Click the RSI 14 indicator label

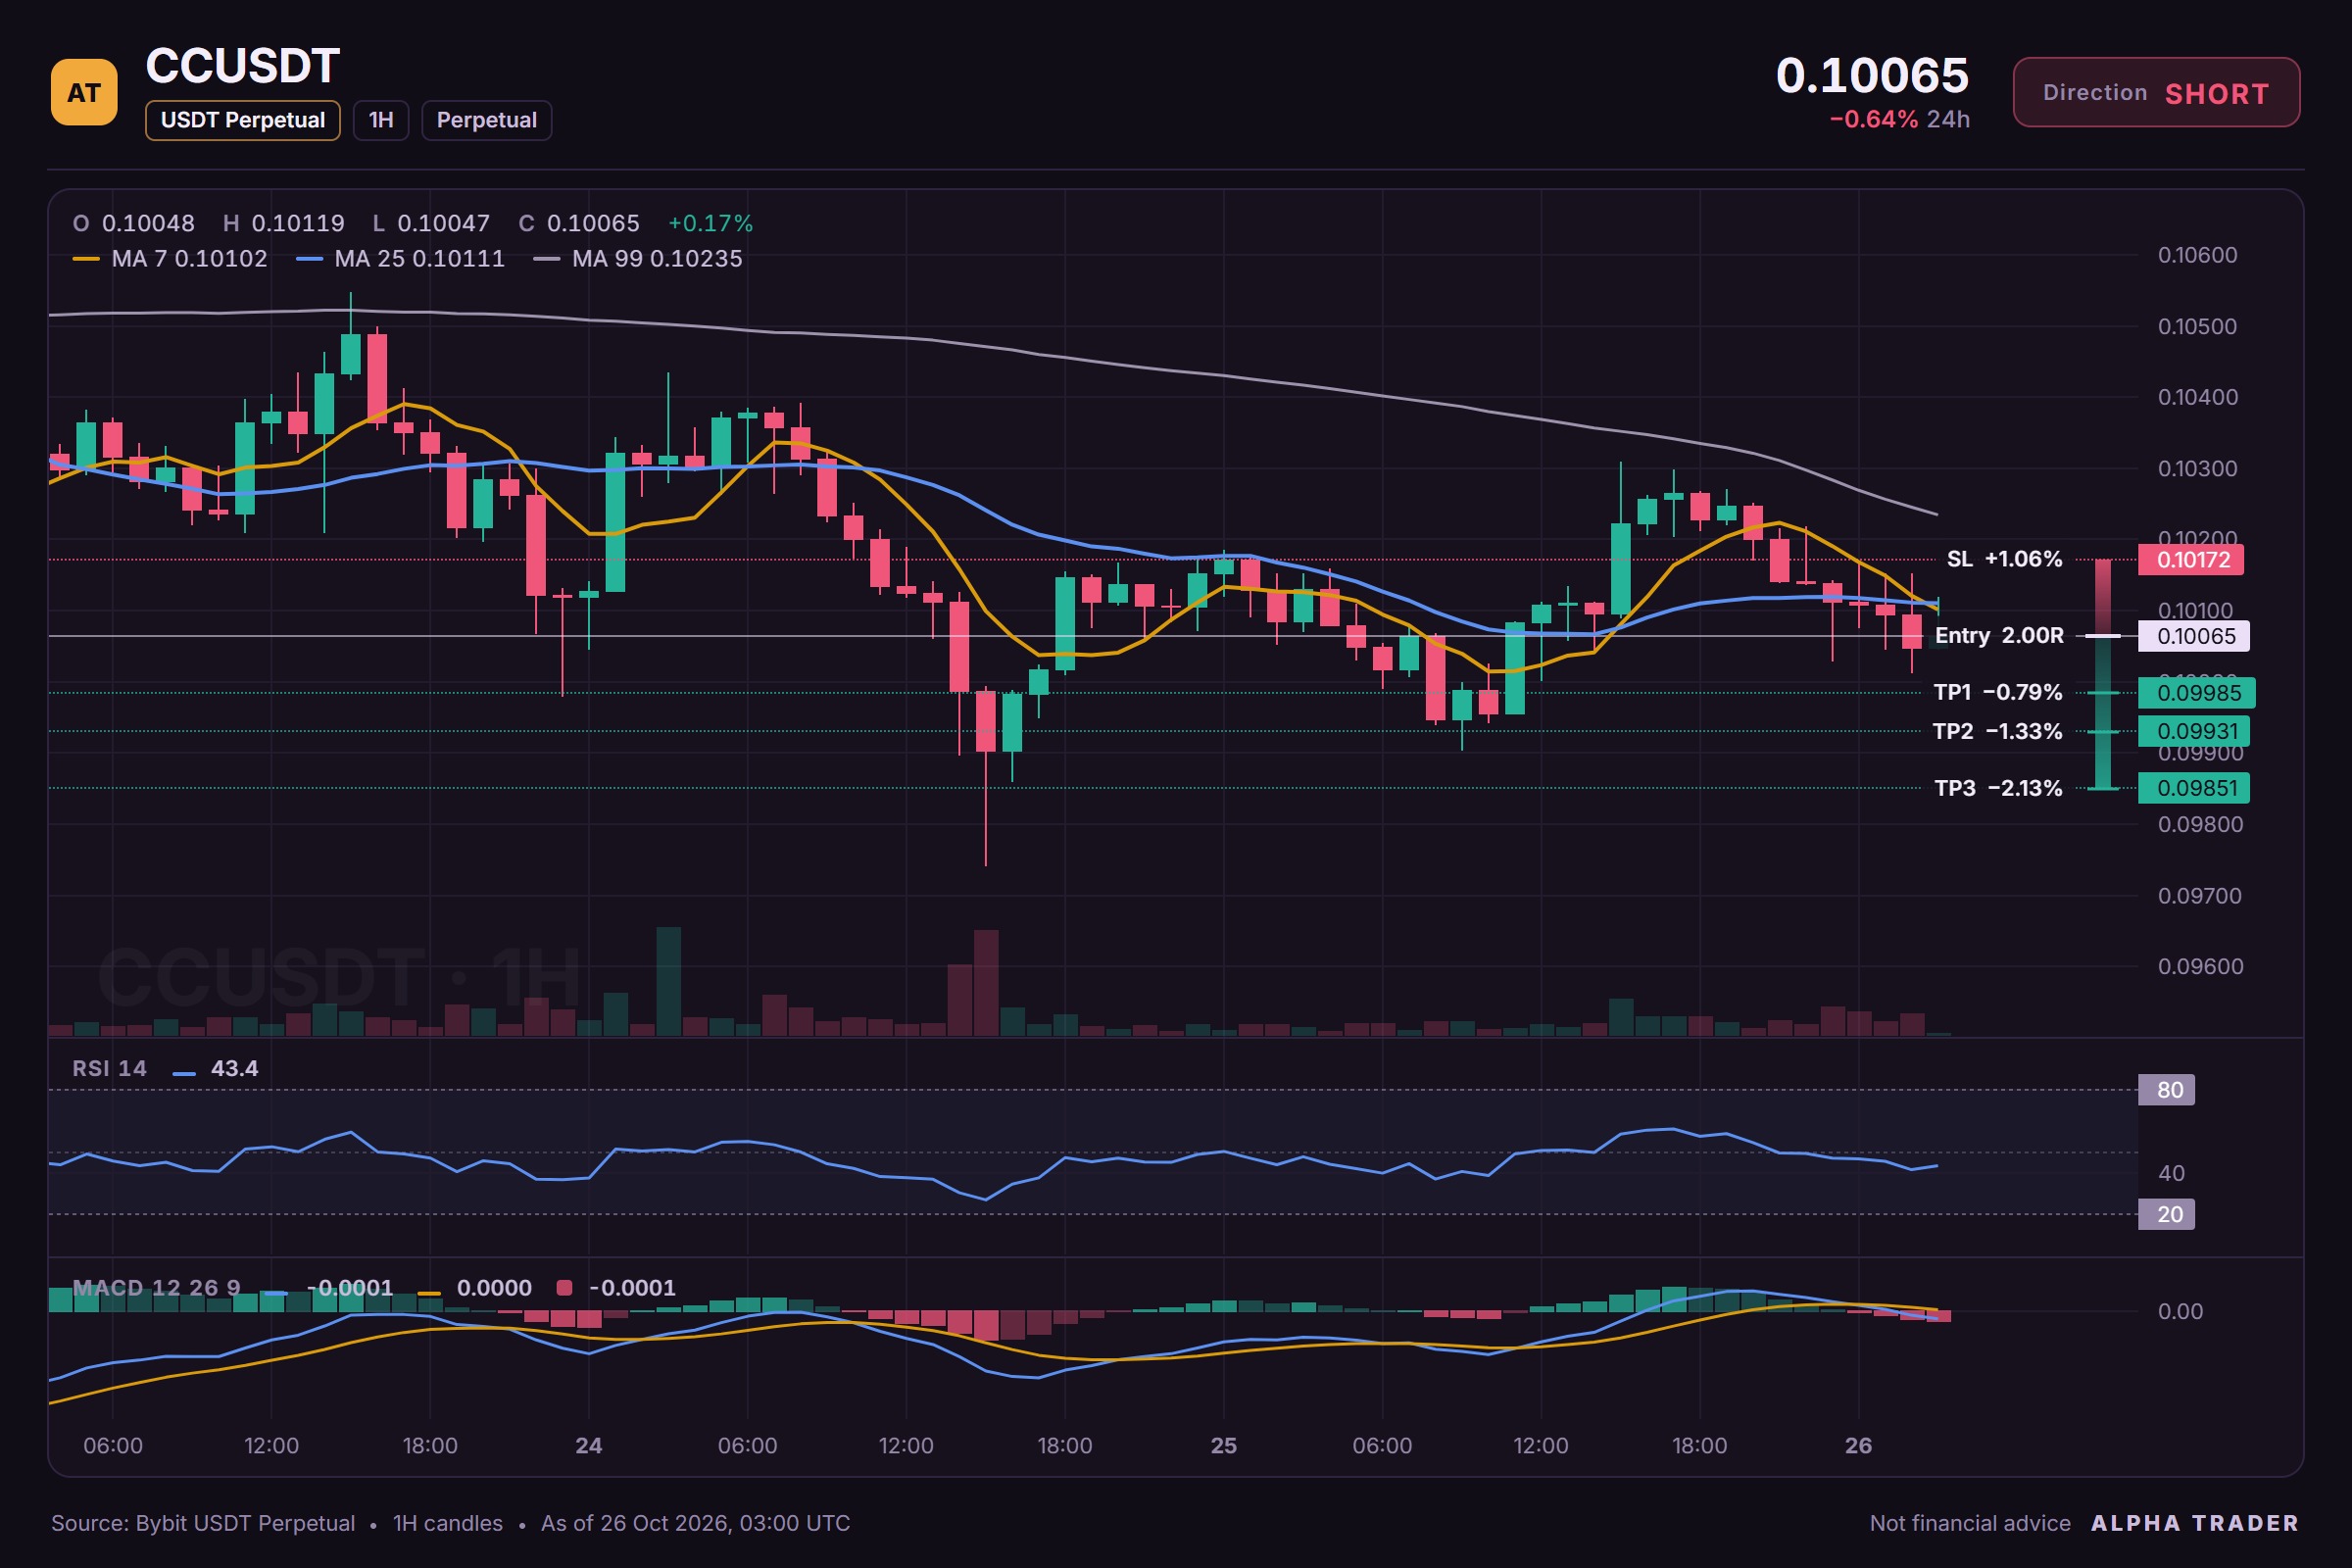[x=109, y=1068]
